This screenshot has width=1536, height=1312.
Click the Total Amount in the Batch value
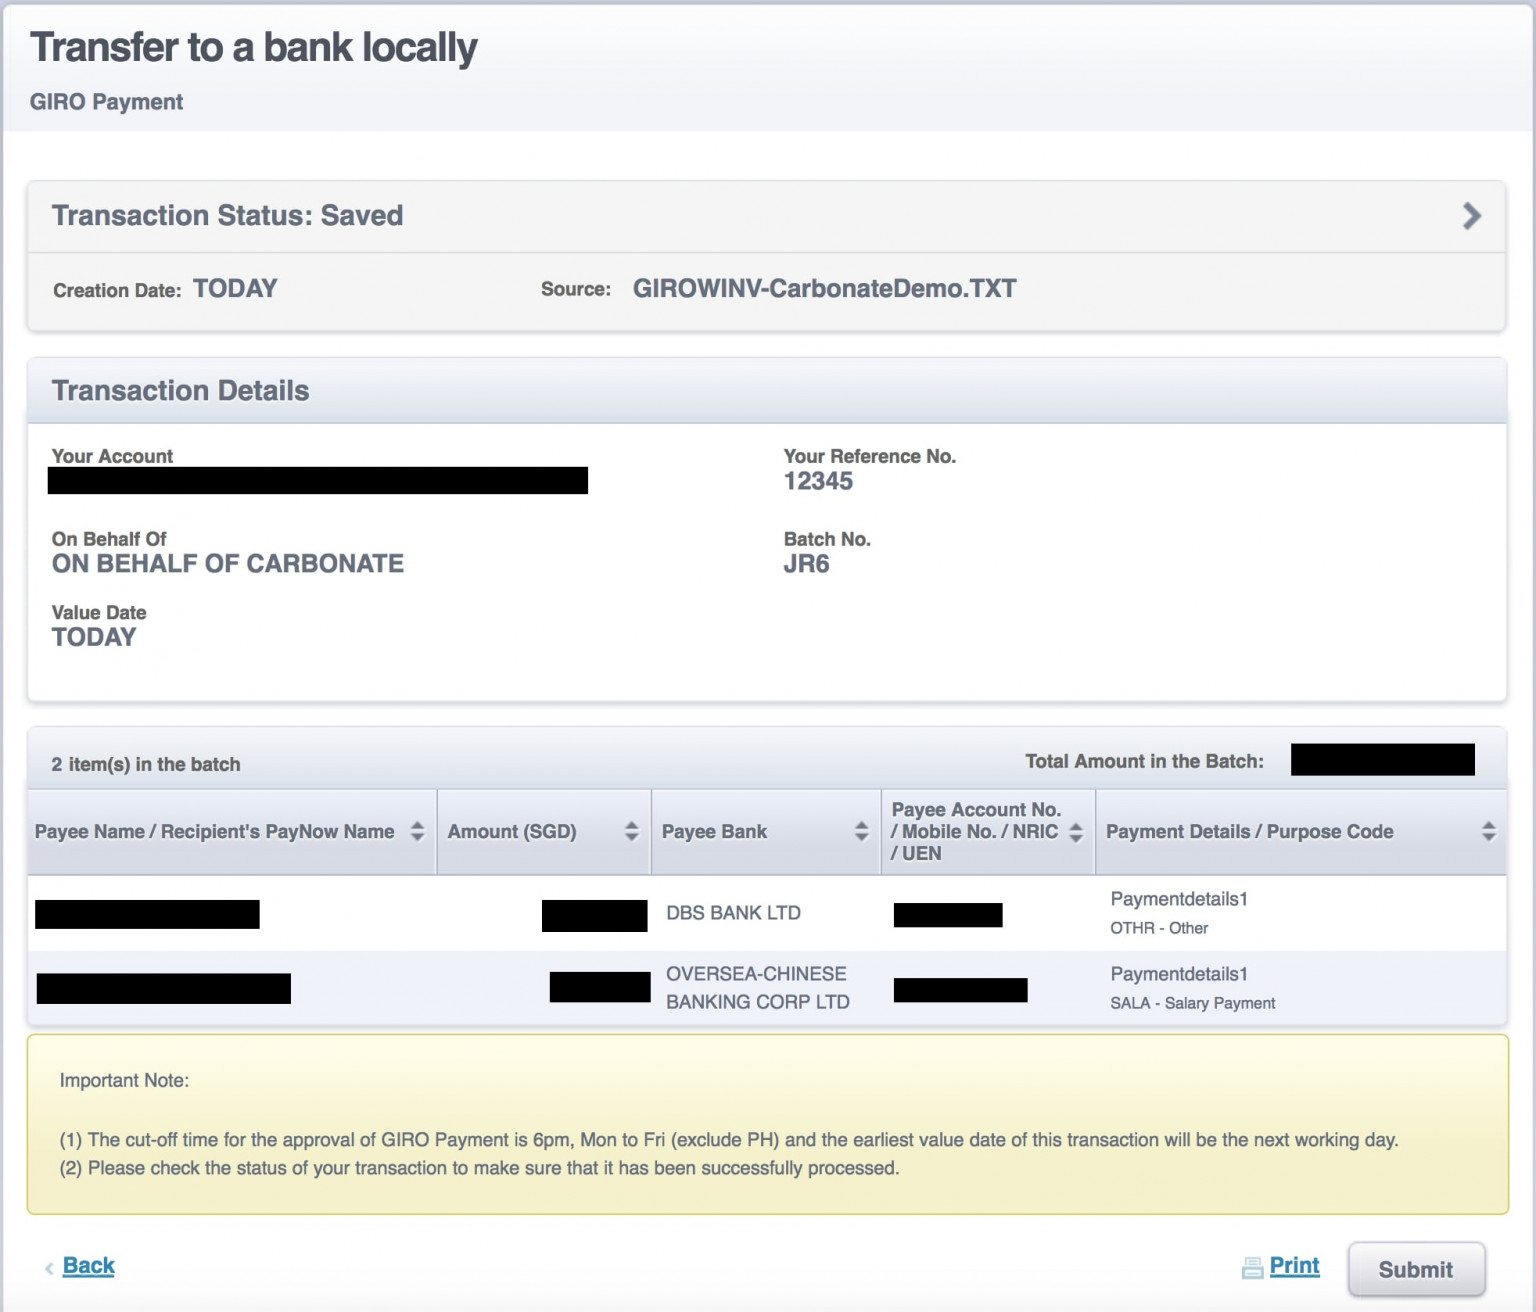(1381, 760)
